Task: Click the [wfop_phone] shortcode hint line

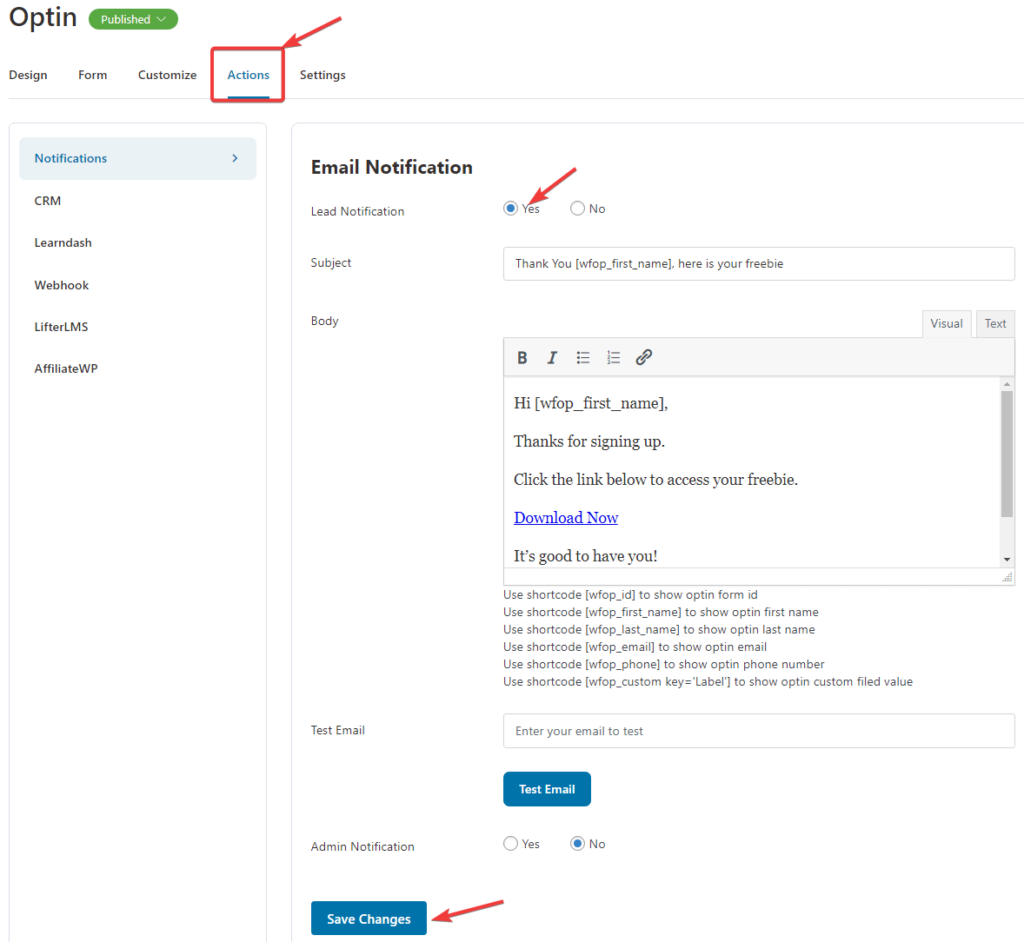Action: pyautogui.click(x=664, y=664)
